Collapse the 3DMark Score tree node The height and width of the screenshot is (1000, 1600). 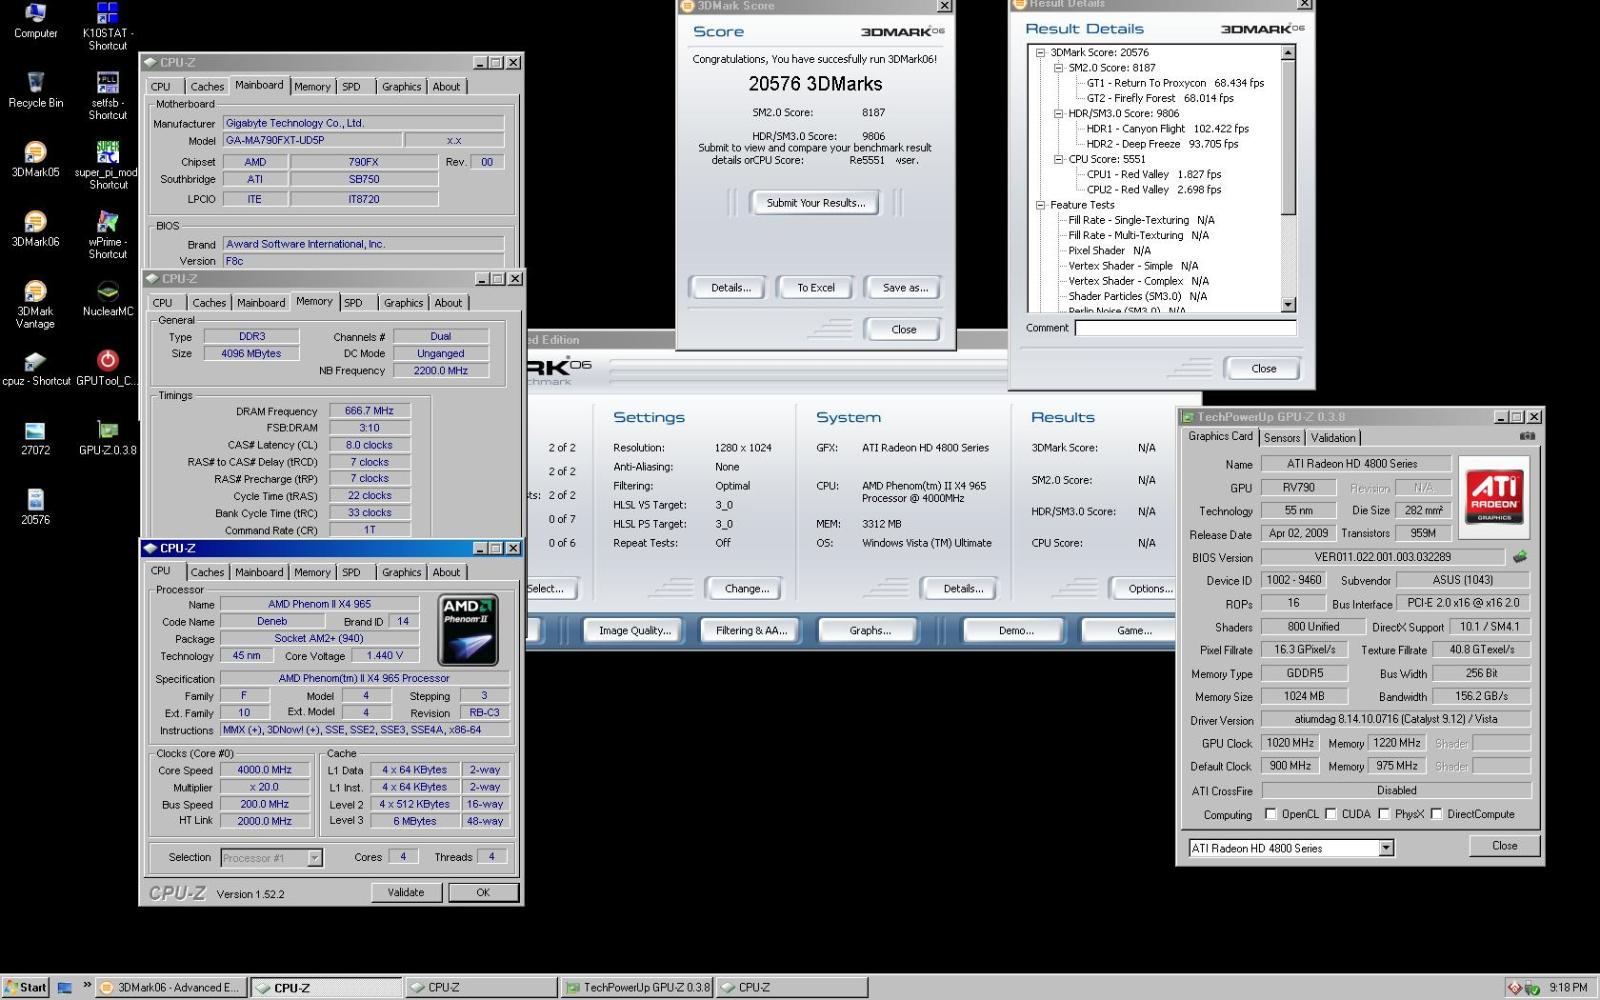coord(1040,52)
